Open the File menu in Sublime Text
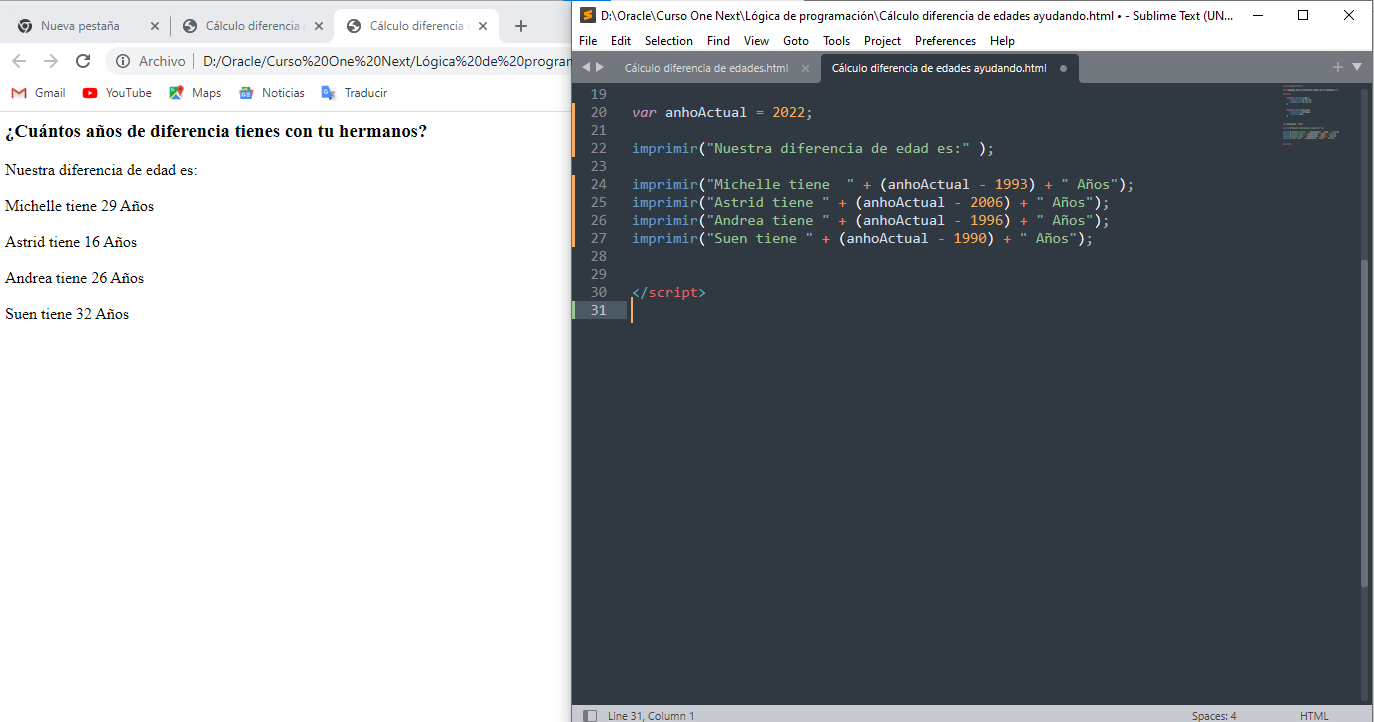 tap(588, 41)
